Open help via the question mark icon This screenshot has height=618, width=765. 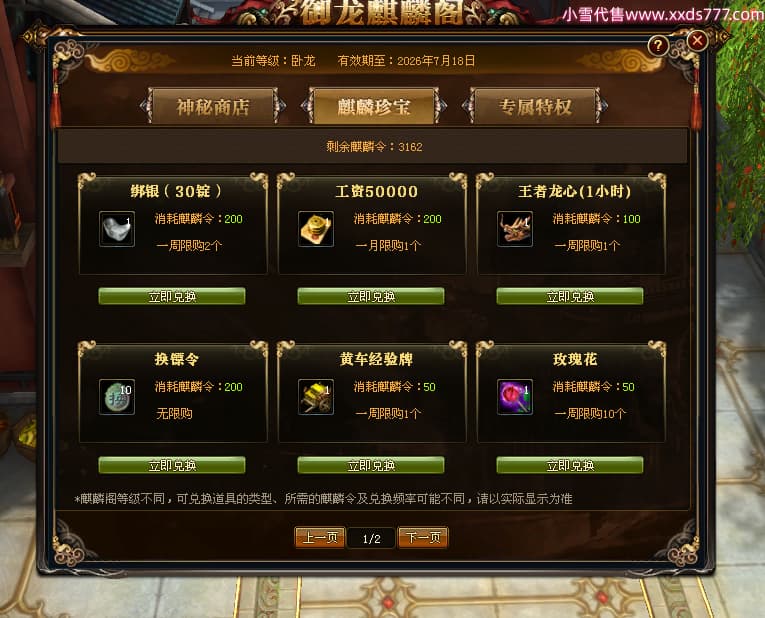[658, 46]
